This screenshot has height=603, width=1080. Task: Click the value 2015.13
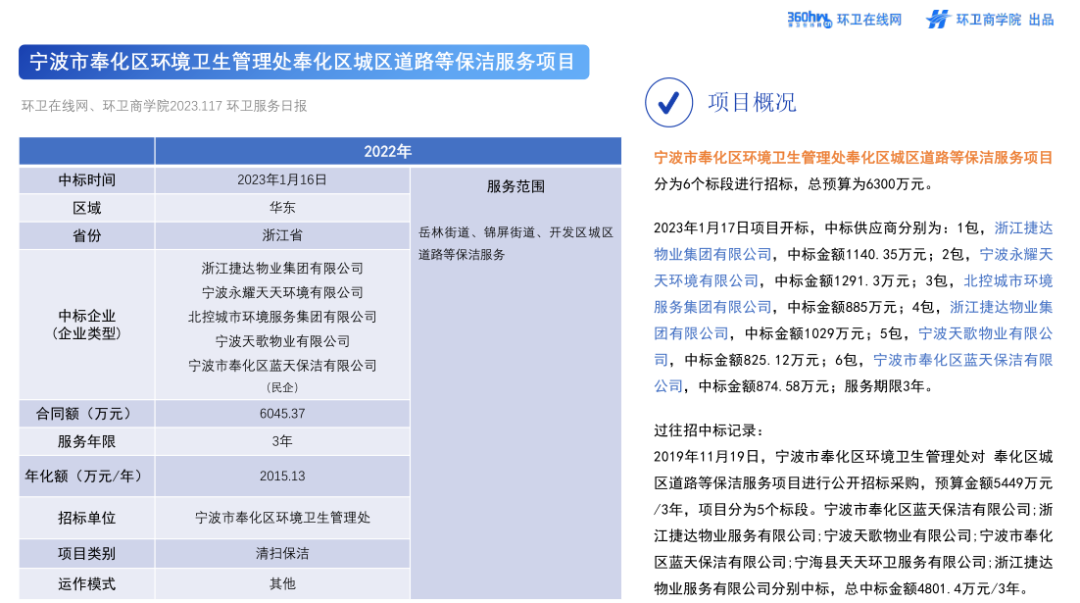[282, 476]
